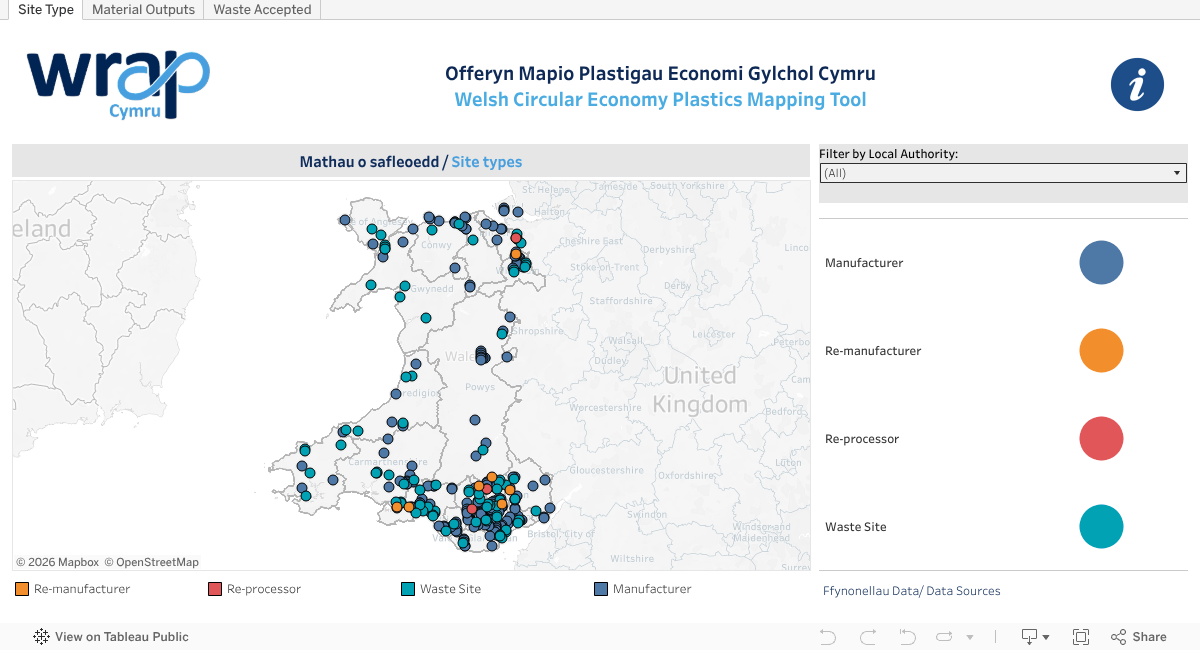Click the redo arrow icon
This screenshot has width=1200, height=650.
[868, 637]
